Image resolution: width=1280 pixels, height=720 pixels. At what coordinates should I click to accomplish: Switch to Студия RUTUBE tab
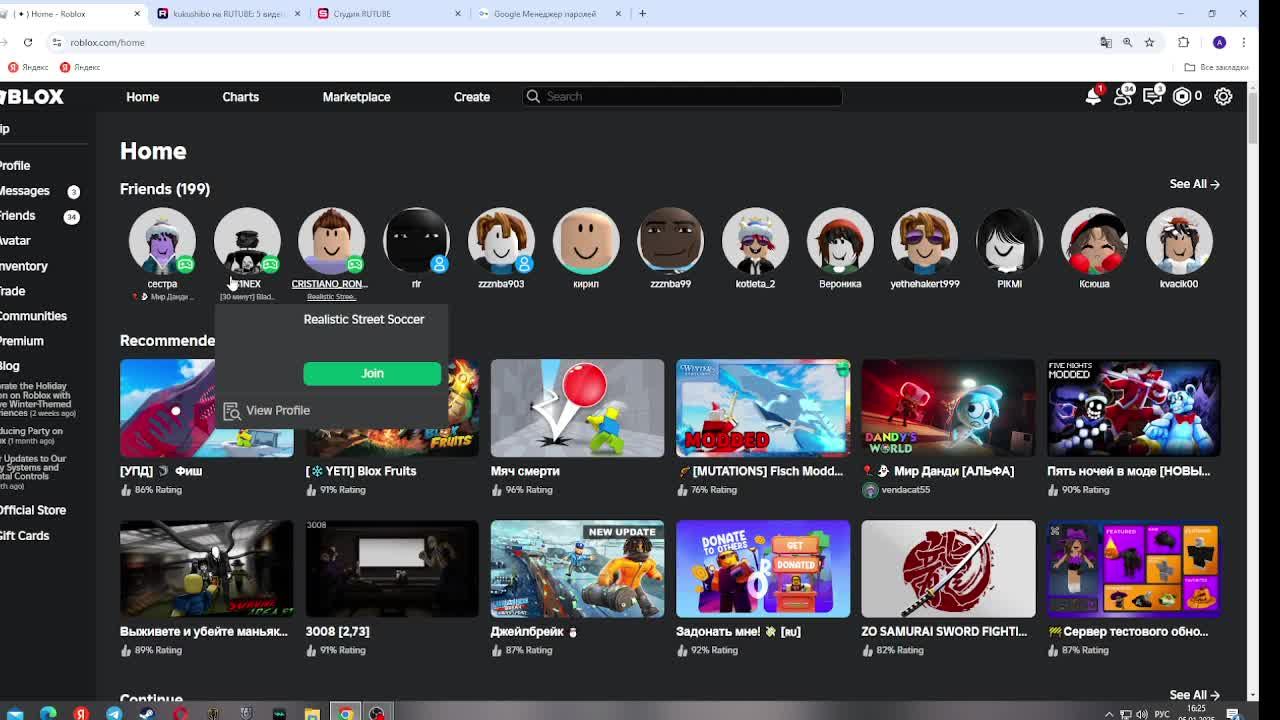(388, 13)
